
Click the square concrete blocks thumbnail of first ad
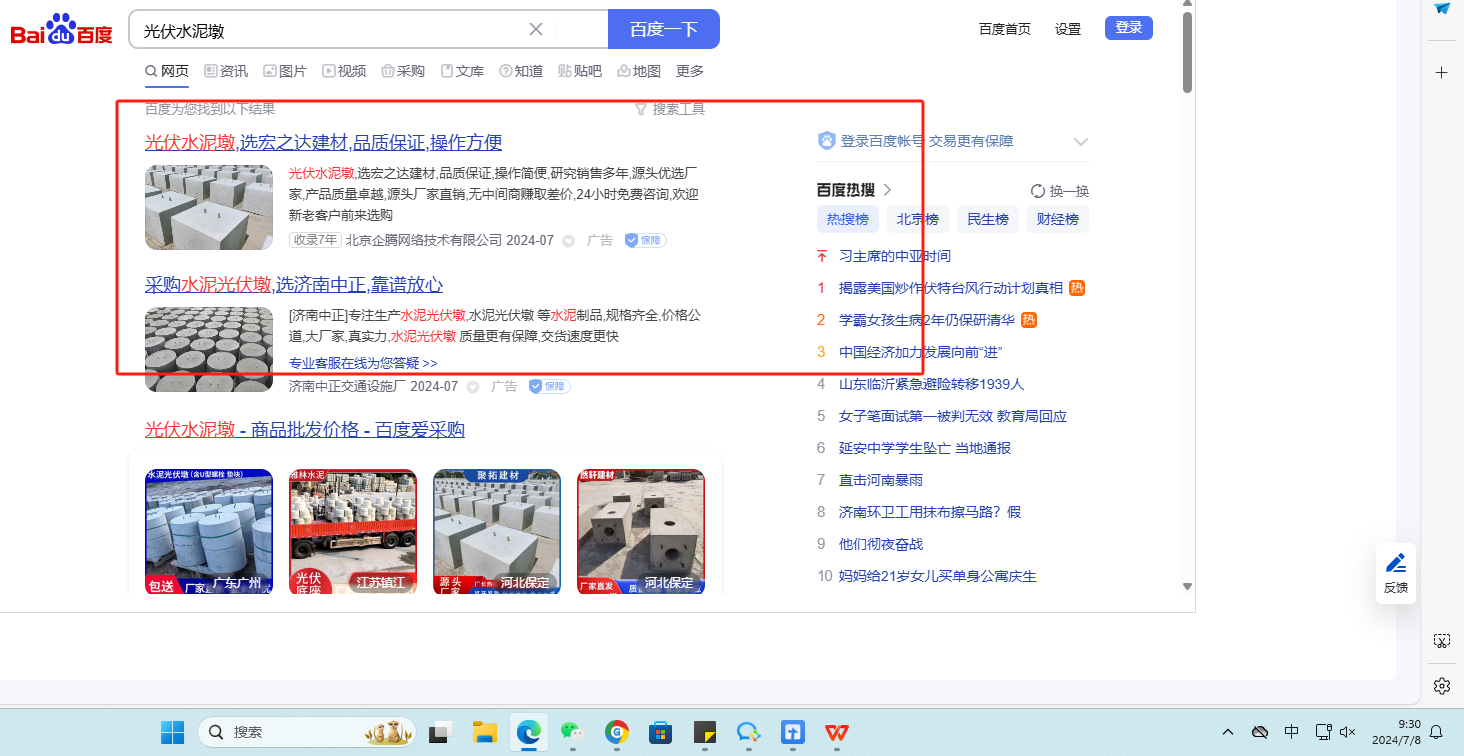point(209,207)
